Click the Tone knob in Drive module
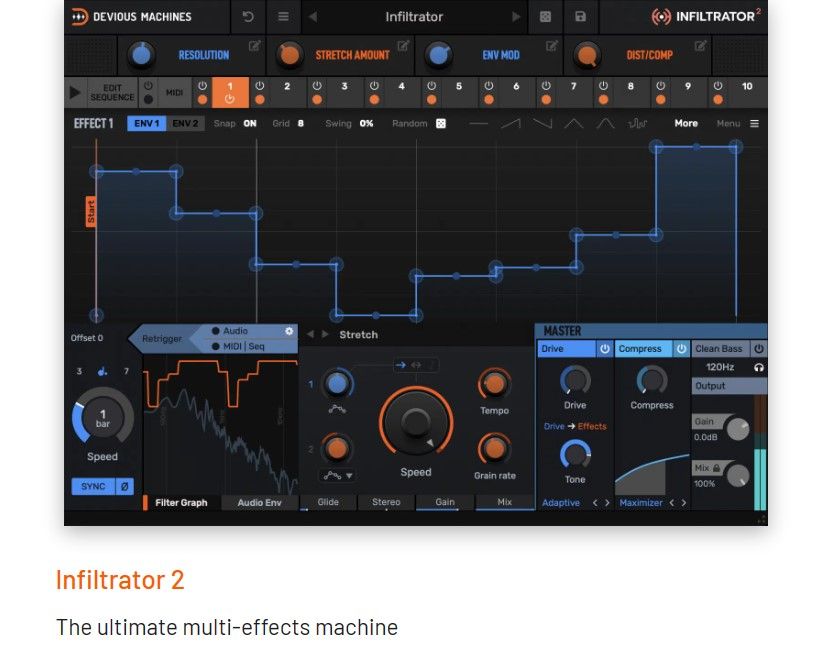 tap(575, 454)
